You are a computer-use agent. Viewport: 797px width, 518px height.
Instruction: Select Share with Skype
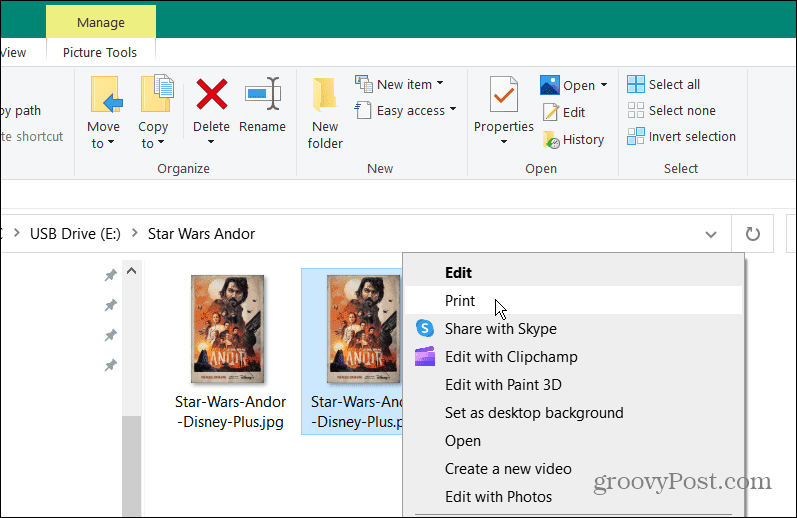tap(574, 328)
